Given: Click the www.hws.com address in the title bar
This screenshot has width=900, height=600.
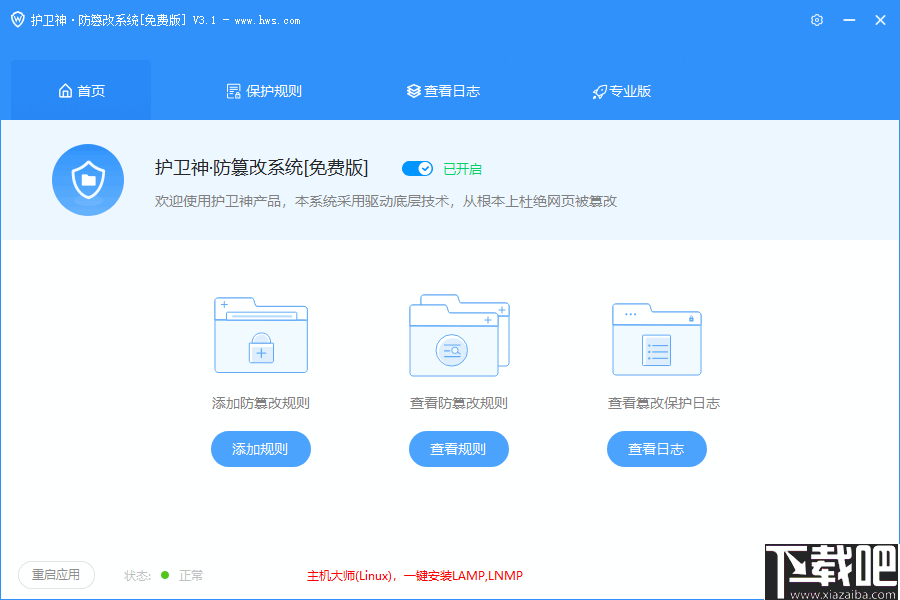Looking at the screenshot, I should [x=268, y=19].
